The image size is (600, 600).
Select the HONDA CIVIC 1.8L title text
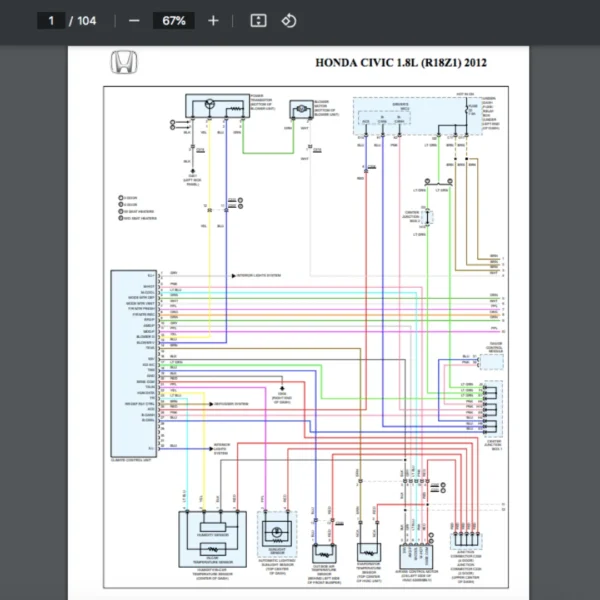tap(401, 62)
